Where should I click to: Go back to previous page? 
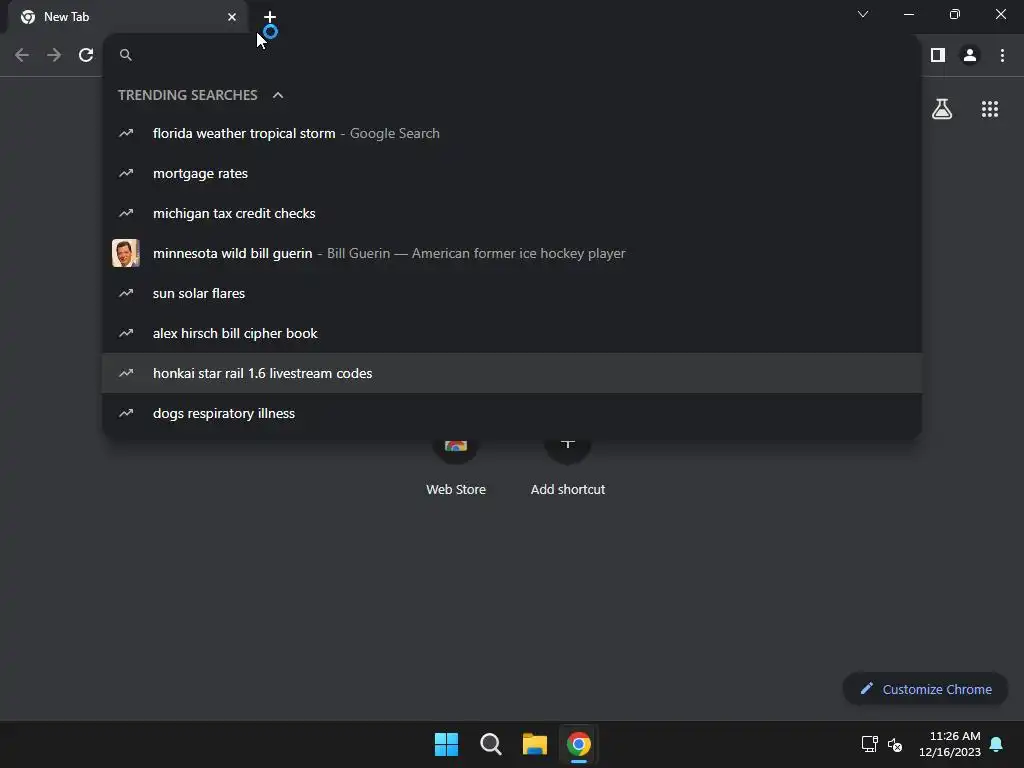point(22,55)
